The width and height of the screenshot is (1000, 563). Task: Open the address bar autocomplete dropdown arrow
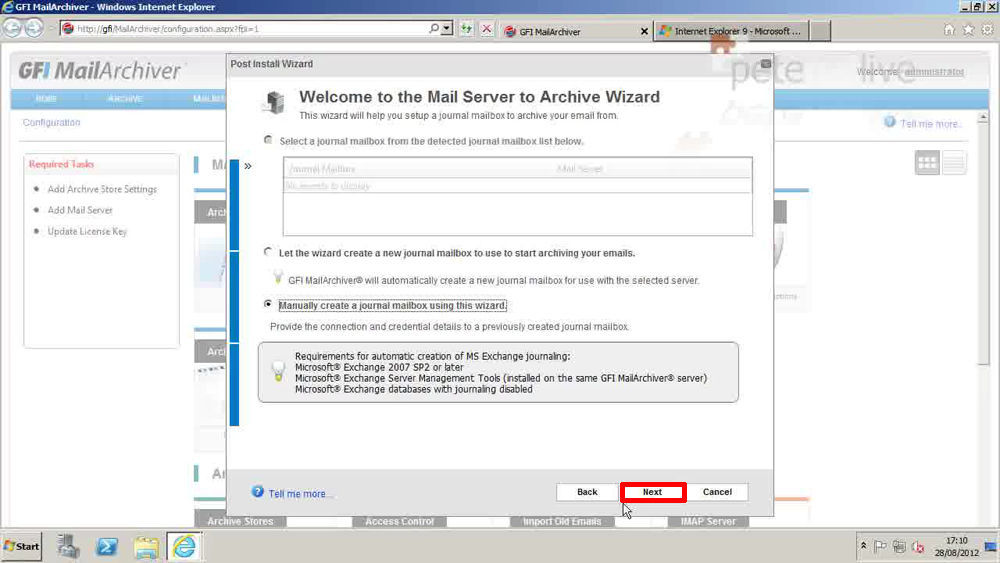pos(447,29)
